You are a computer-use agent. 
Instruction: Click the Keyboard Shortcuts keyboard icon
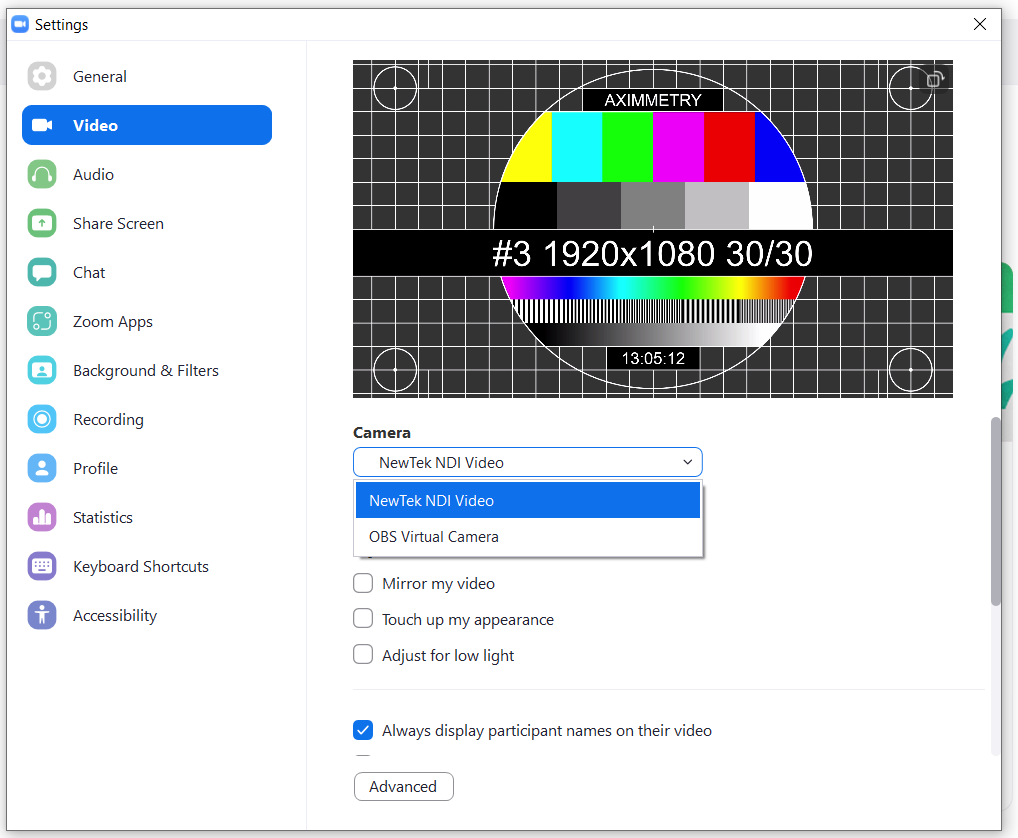(42, 567)
